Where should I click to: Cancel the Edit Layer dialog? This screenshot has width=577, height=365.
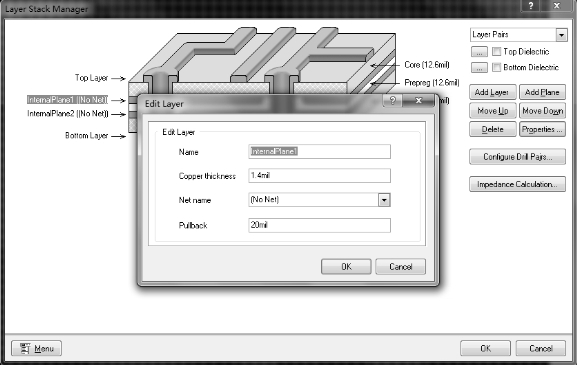coord(400,266)
